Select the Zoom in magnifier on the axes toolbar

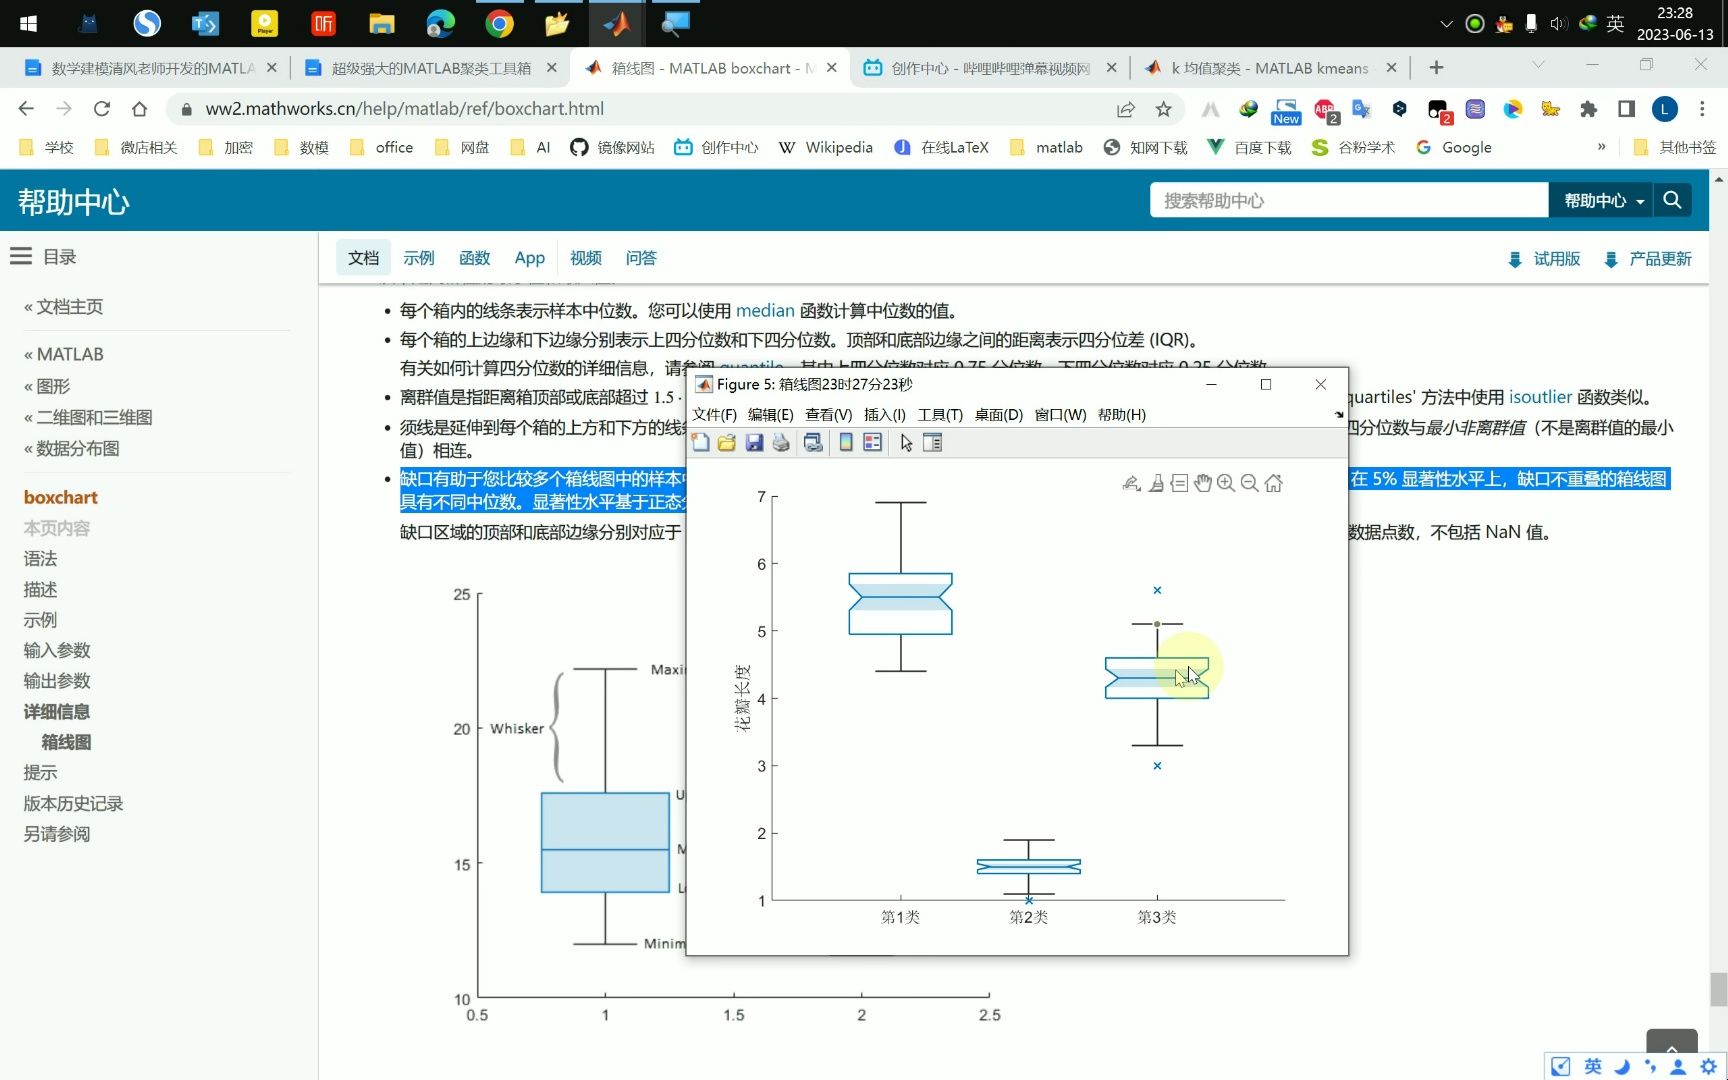(x=1226, y=483)
